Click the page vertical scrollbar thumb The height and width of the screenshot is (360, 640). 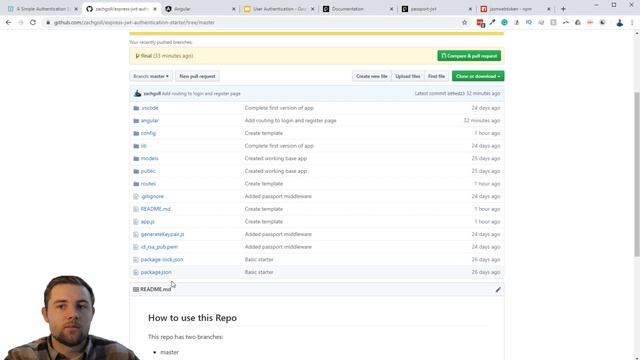pyautogui.click(x=637, y=173)
